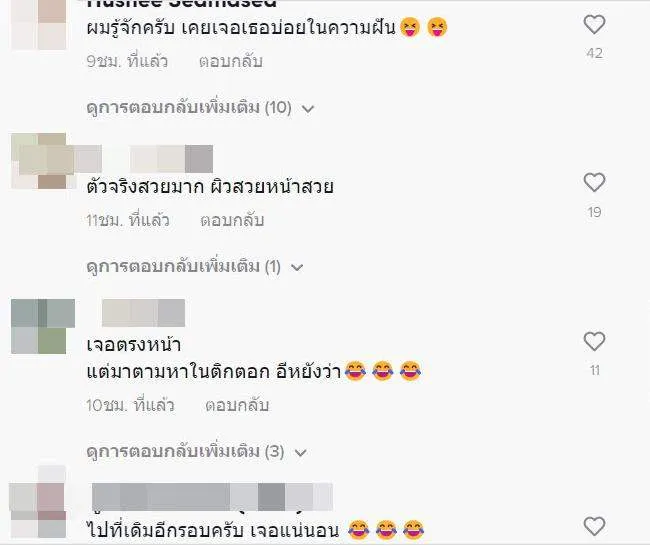Click ตอบกลับ on the 11ชม. comment

coord(232,220)
